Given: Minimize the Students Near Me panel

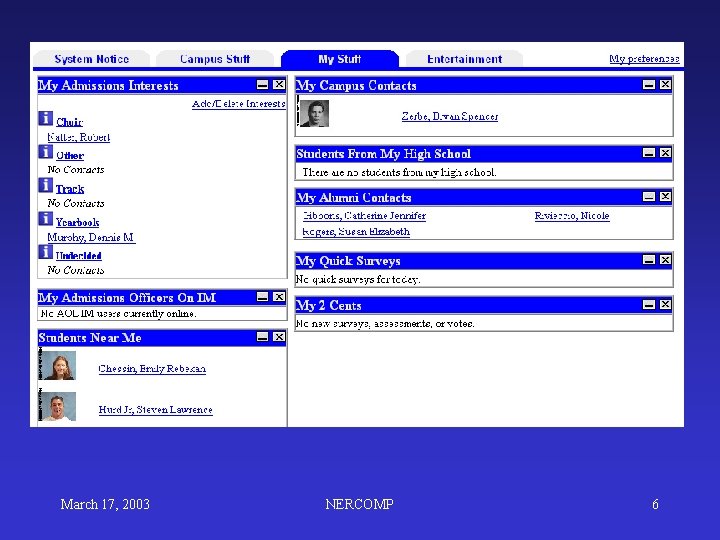Looking at the screenshot, I should point(262,337).
